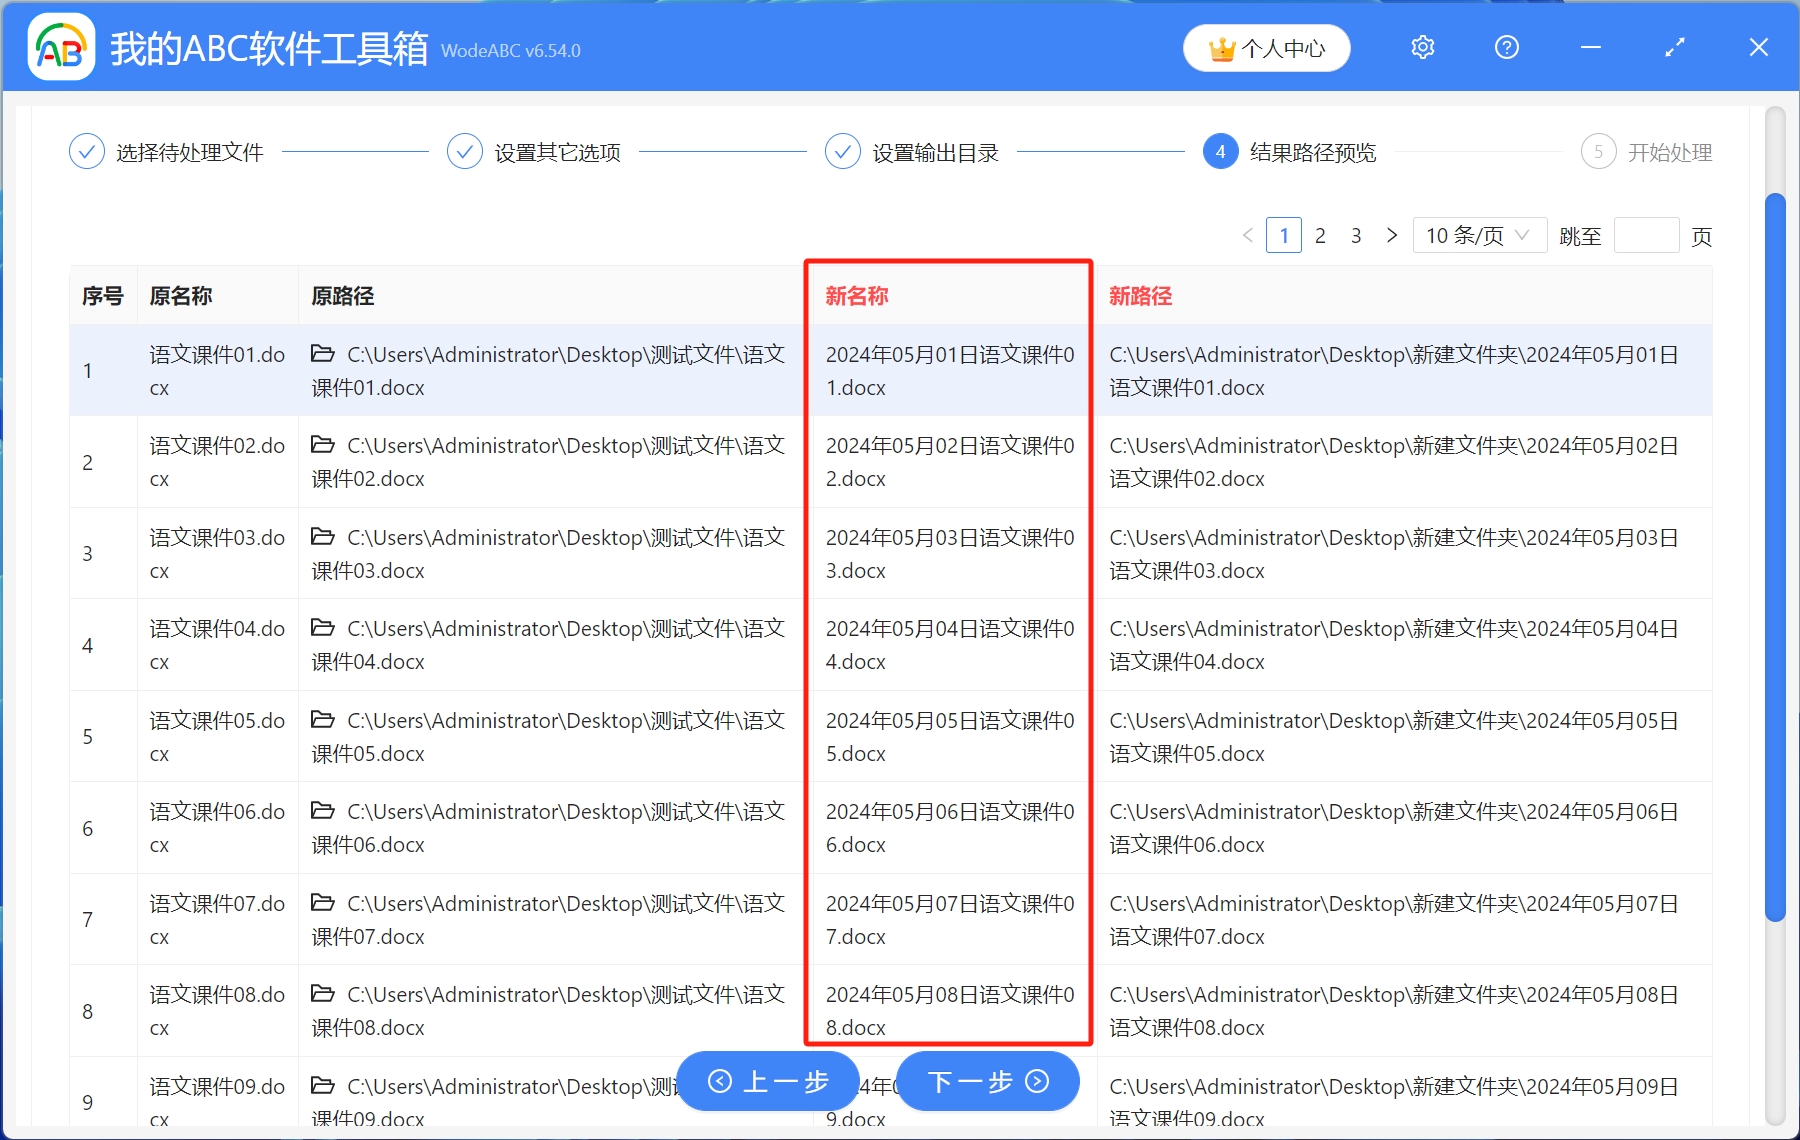Click the folder icon beside 语文课件05.docx path
Viewport: 1800px width, 1140px height.
322,720
